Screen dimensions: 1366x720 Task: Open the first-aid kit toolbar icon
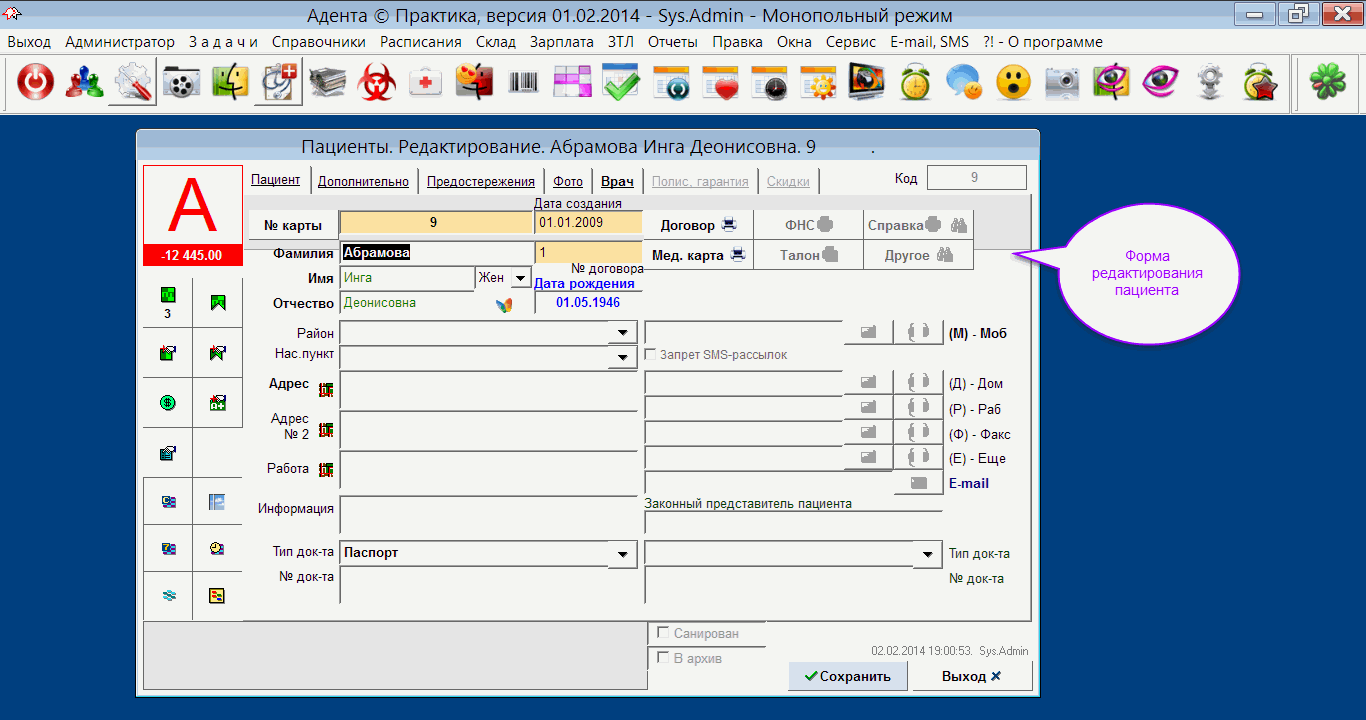point(426,84)
